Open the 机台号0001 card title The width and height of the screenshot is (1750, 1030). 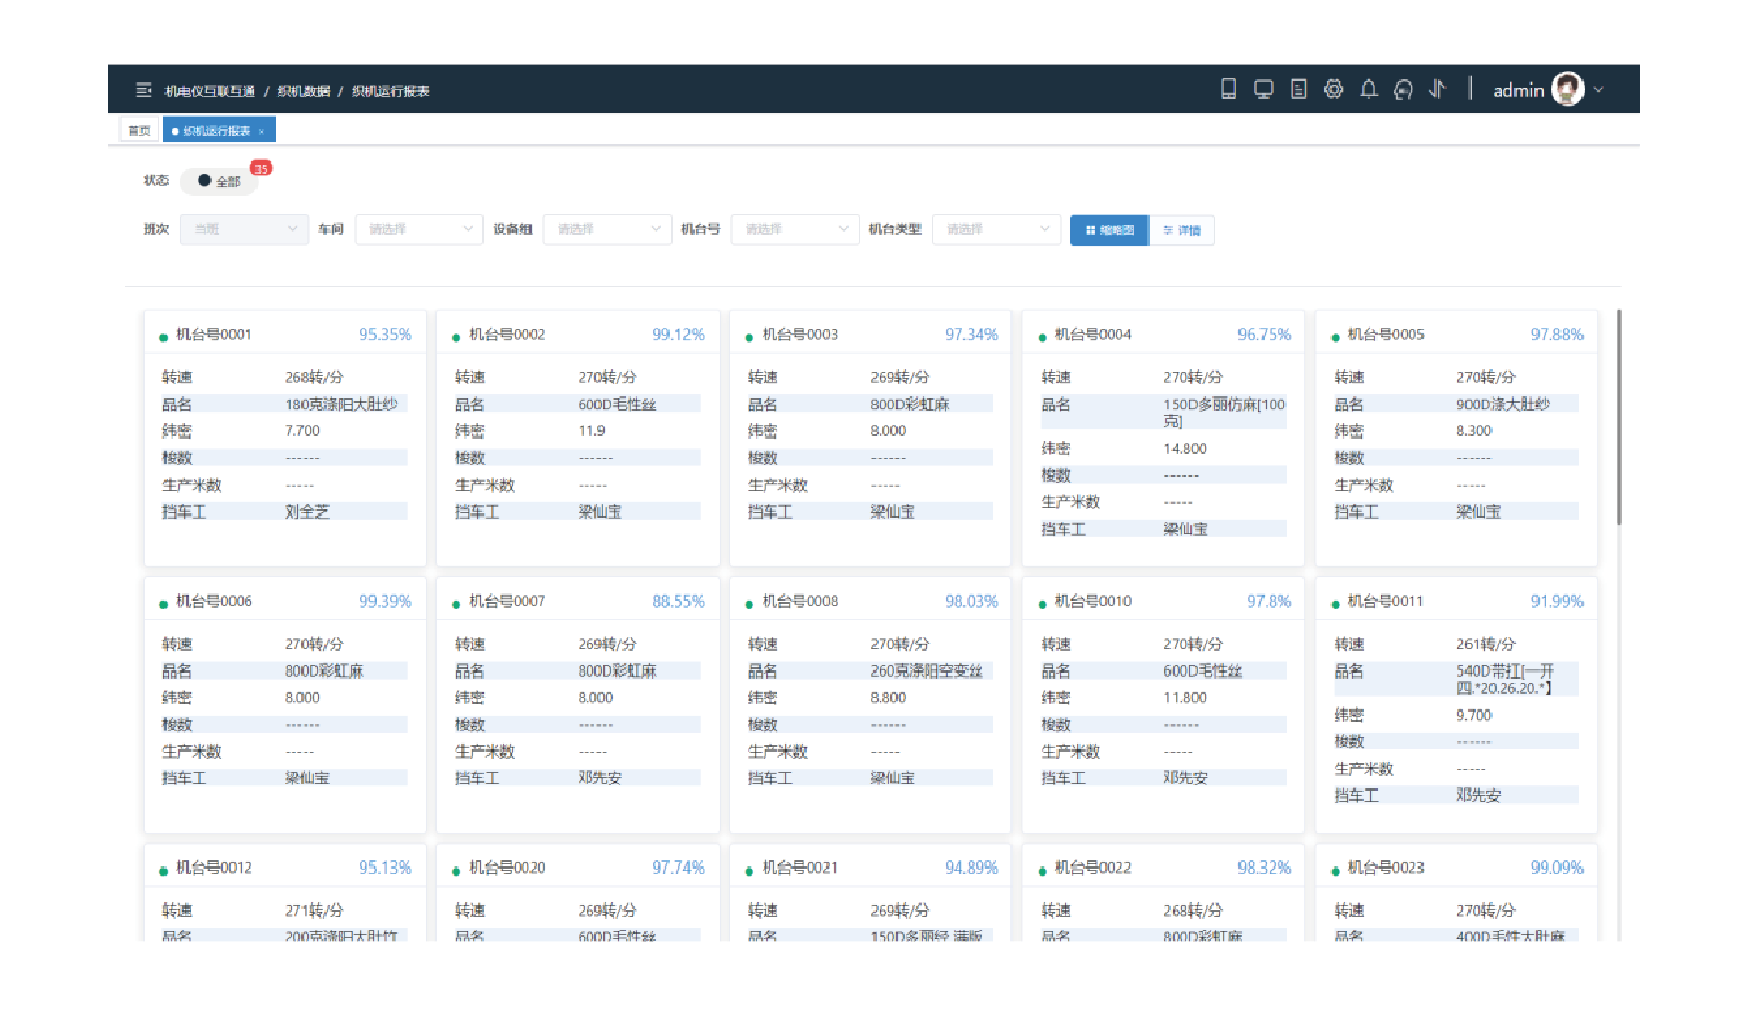point(214,334)
